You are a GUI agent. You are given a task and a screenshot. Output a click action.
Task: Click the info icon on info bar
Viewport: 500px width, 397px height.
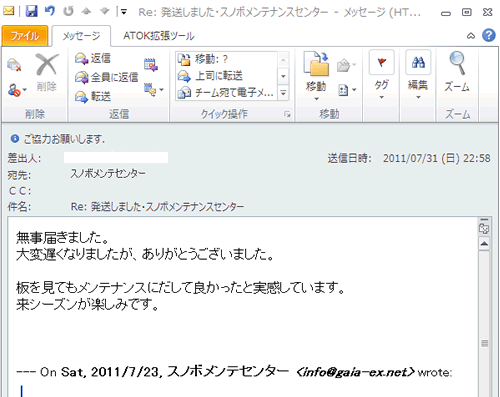(x=15, y=139)
